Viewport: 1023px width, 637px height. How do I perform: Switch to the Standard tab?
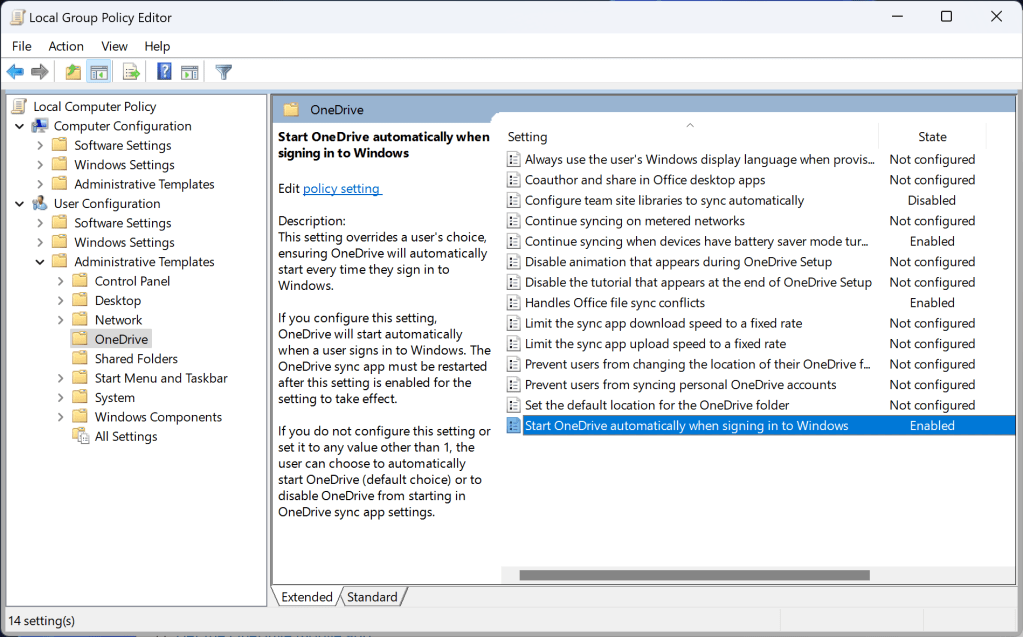[371, 596]
